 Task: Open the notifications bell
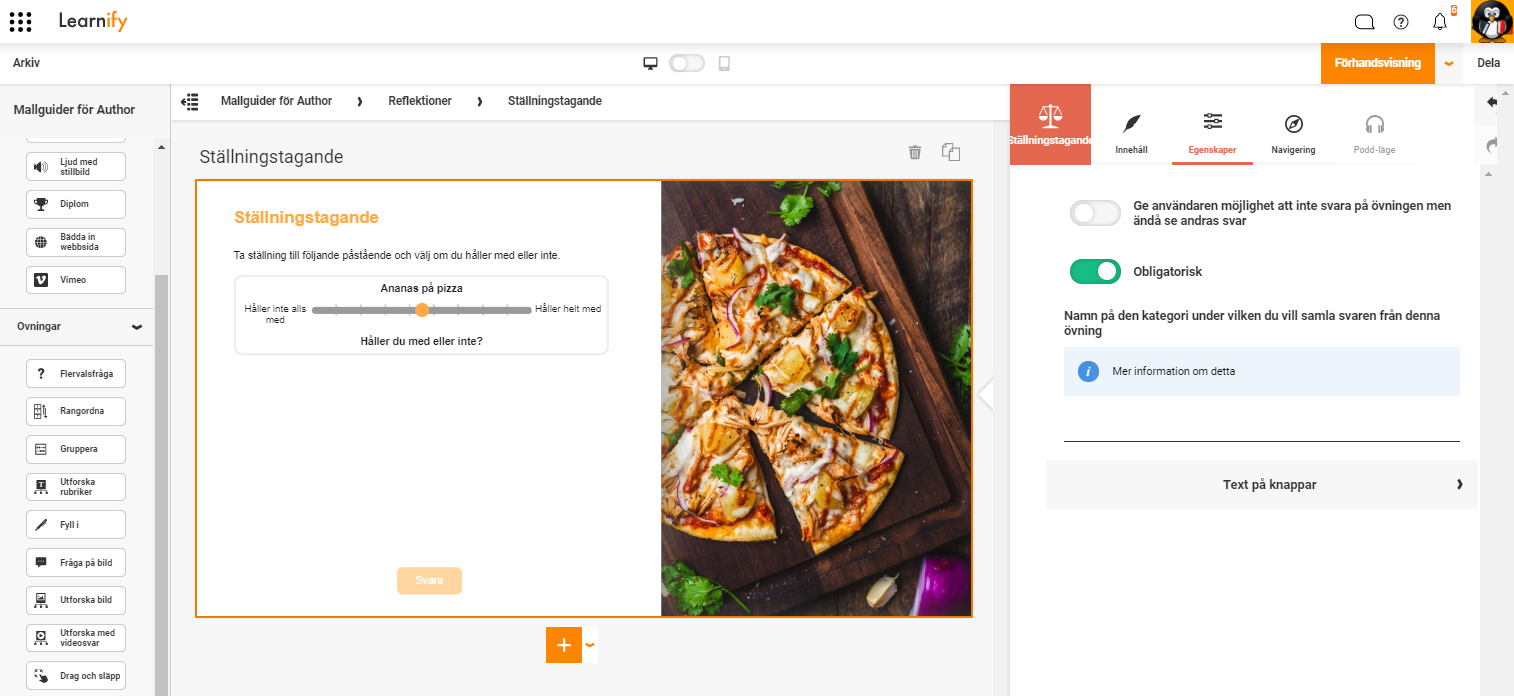click(x=1440, y=21)
